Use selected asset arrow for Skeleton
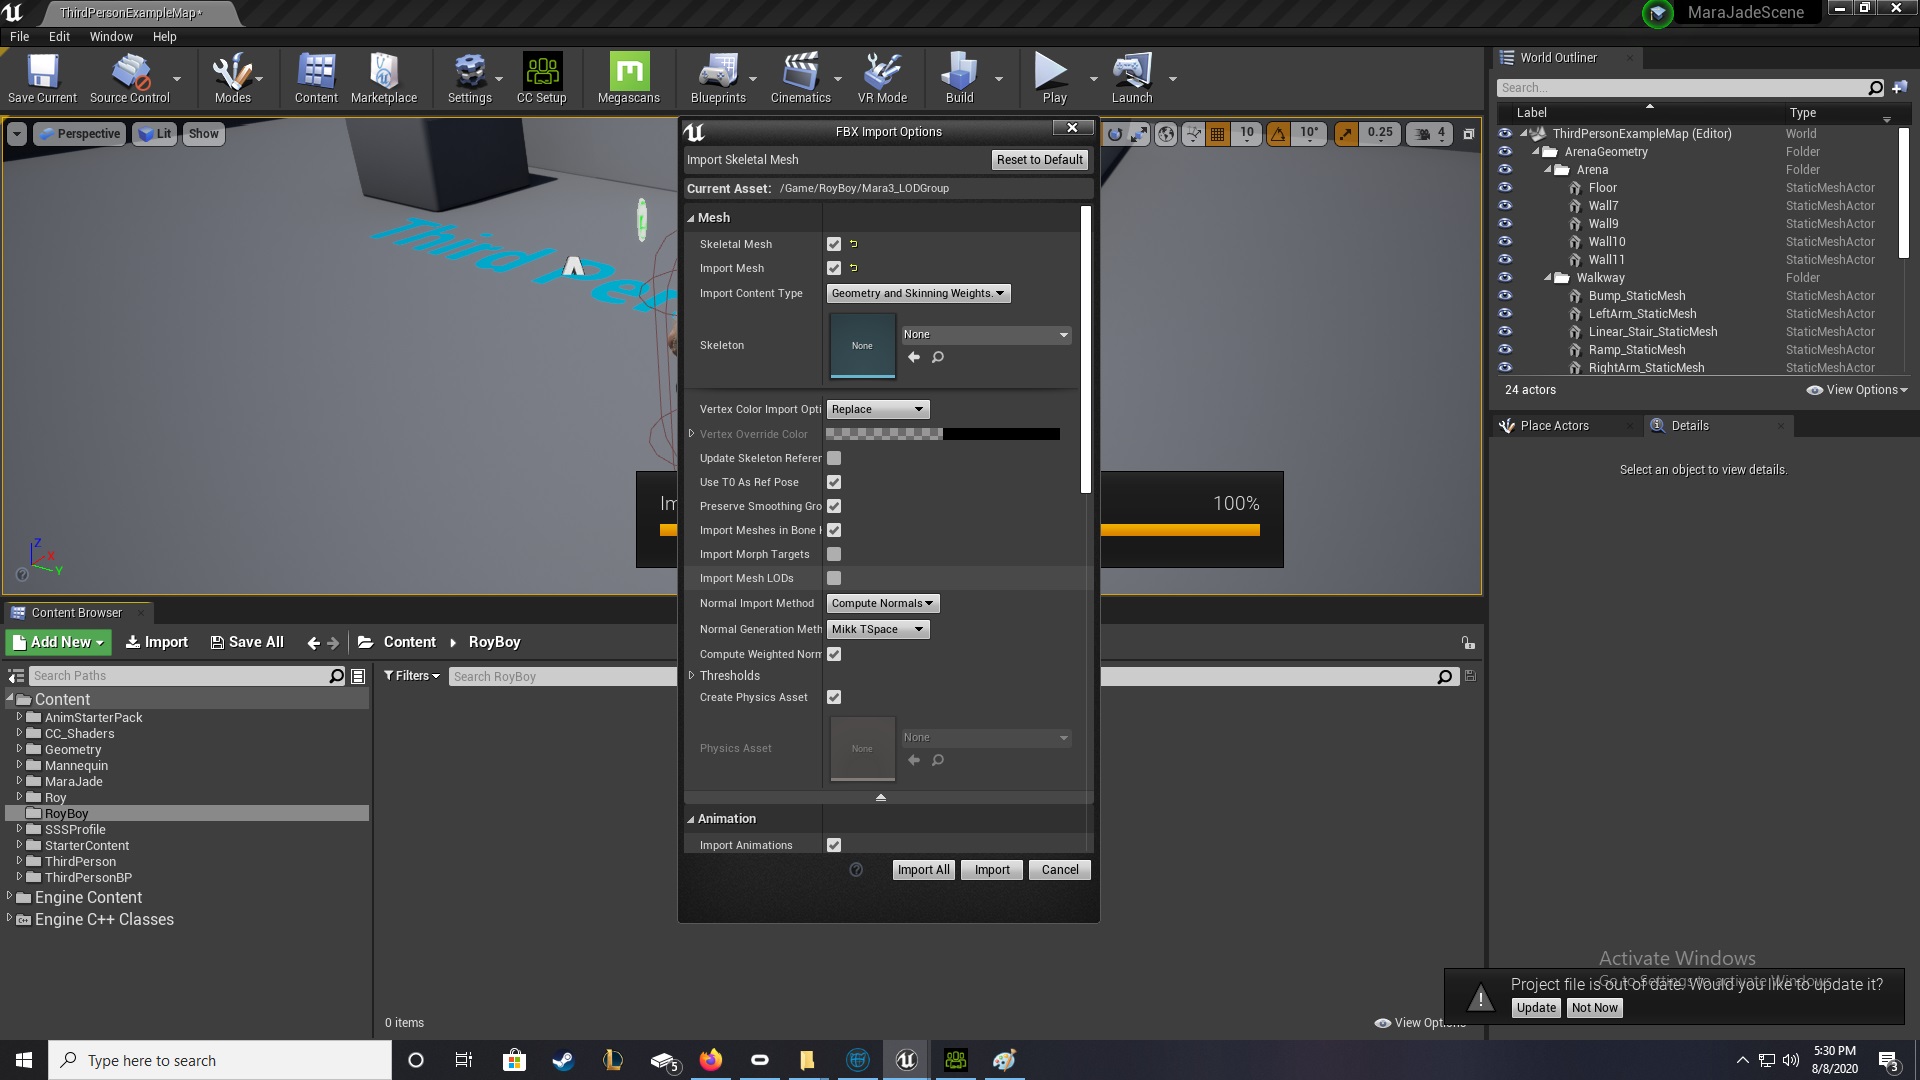Viewport: 1920px width, 1080px height. click(x=914, y=357)
